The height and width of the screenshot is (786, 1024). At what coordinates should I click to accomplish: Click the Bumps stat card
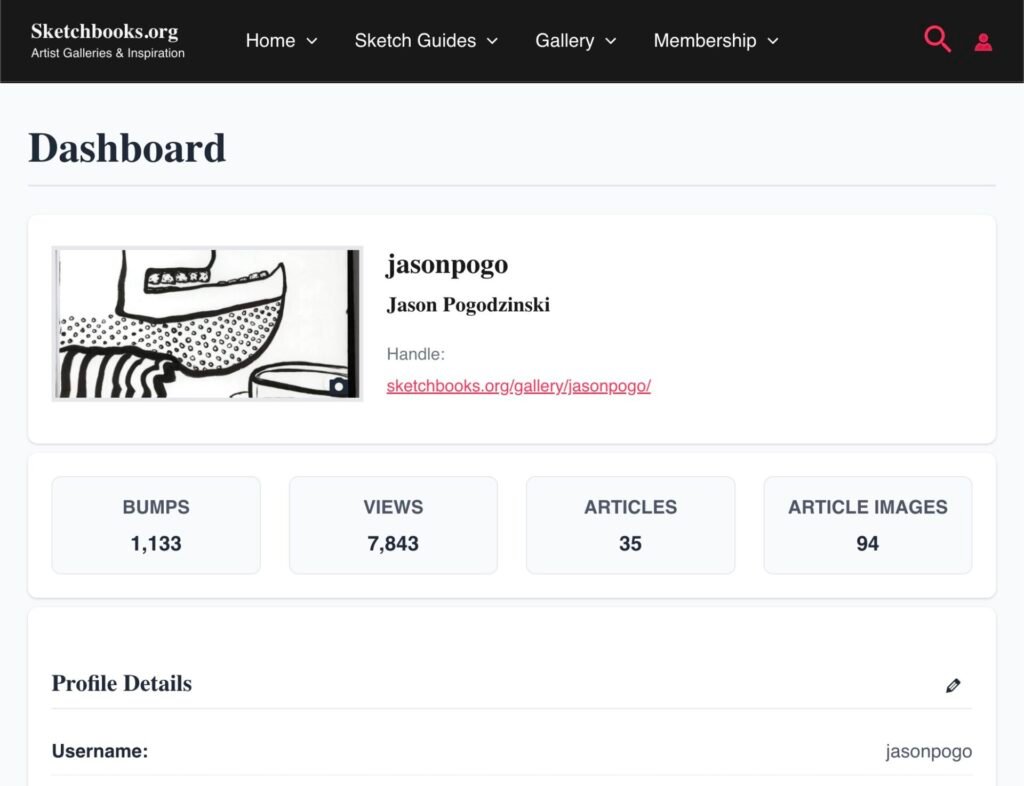(156, 525)
